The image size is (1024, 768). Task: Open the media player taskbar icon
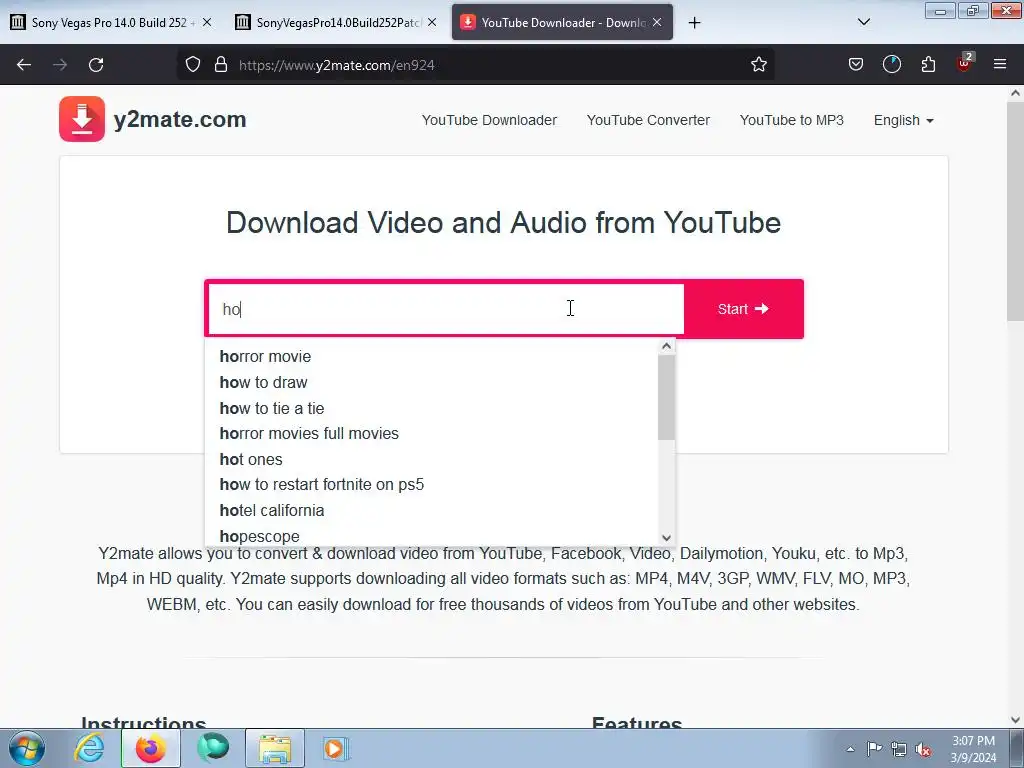(x=336, y=748)
